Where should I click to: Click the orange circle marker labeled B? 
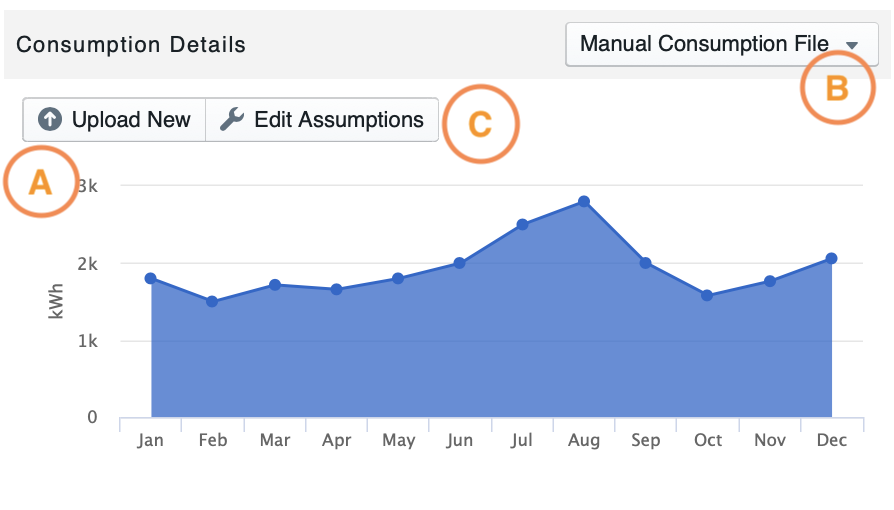(x=837, y=88)
